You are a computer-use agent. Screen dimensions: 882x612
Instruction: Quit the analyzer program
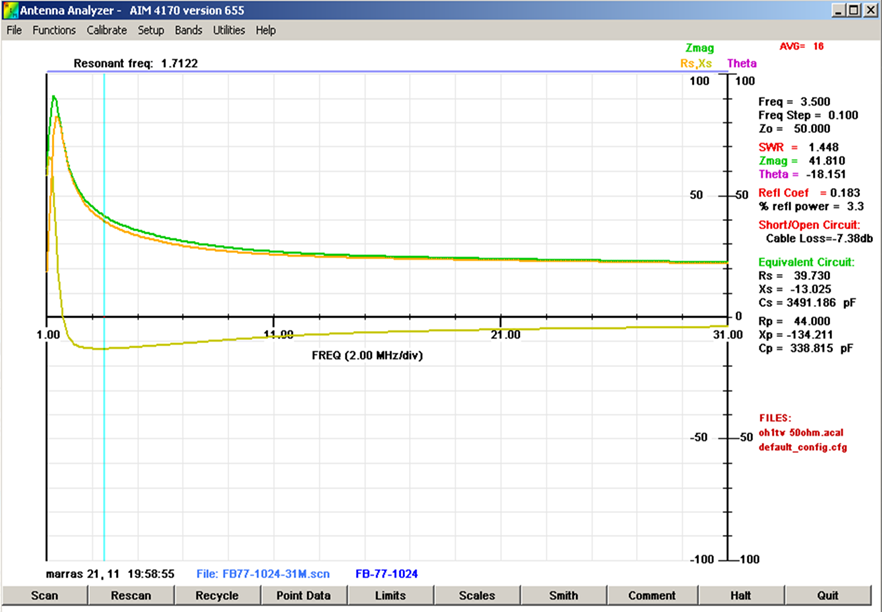827,596
